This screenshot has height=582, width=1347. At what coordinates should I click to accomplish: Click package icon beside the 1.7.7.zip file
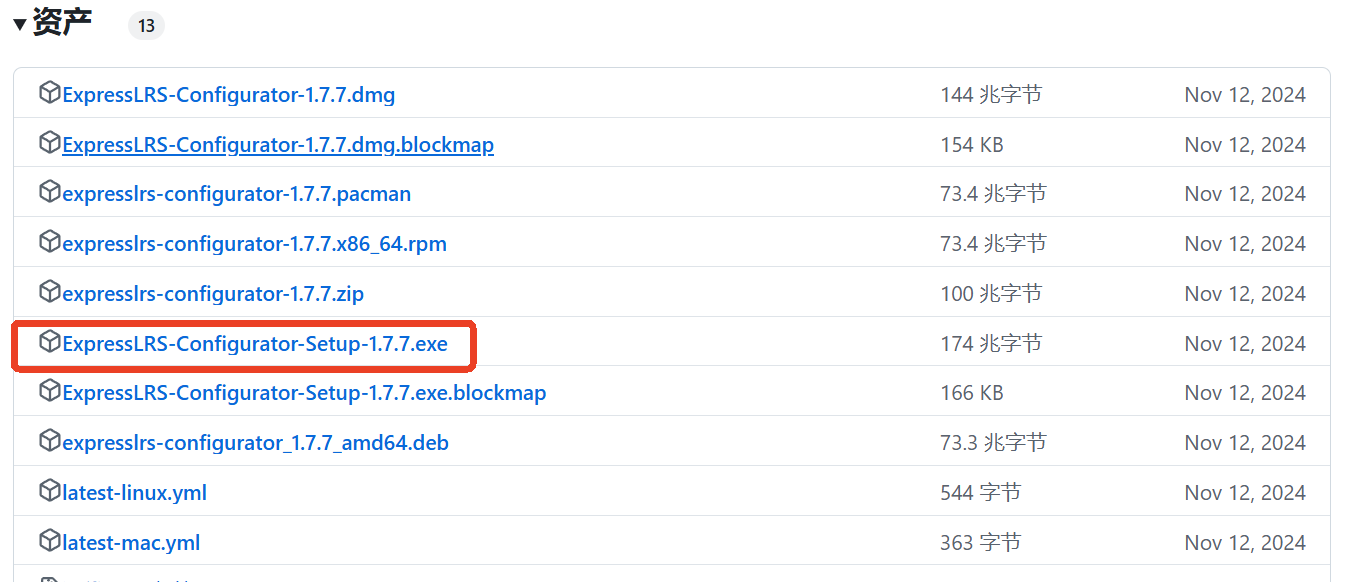(49, 292)
